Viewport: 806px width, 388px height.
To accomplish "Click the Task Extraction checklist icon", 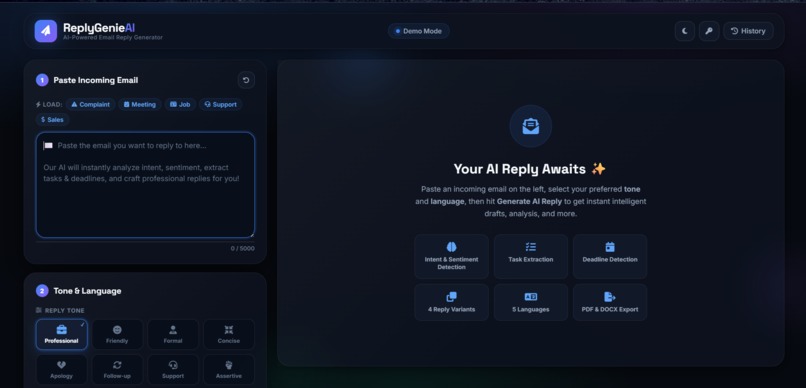I will click(x=530, y=247).
